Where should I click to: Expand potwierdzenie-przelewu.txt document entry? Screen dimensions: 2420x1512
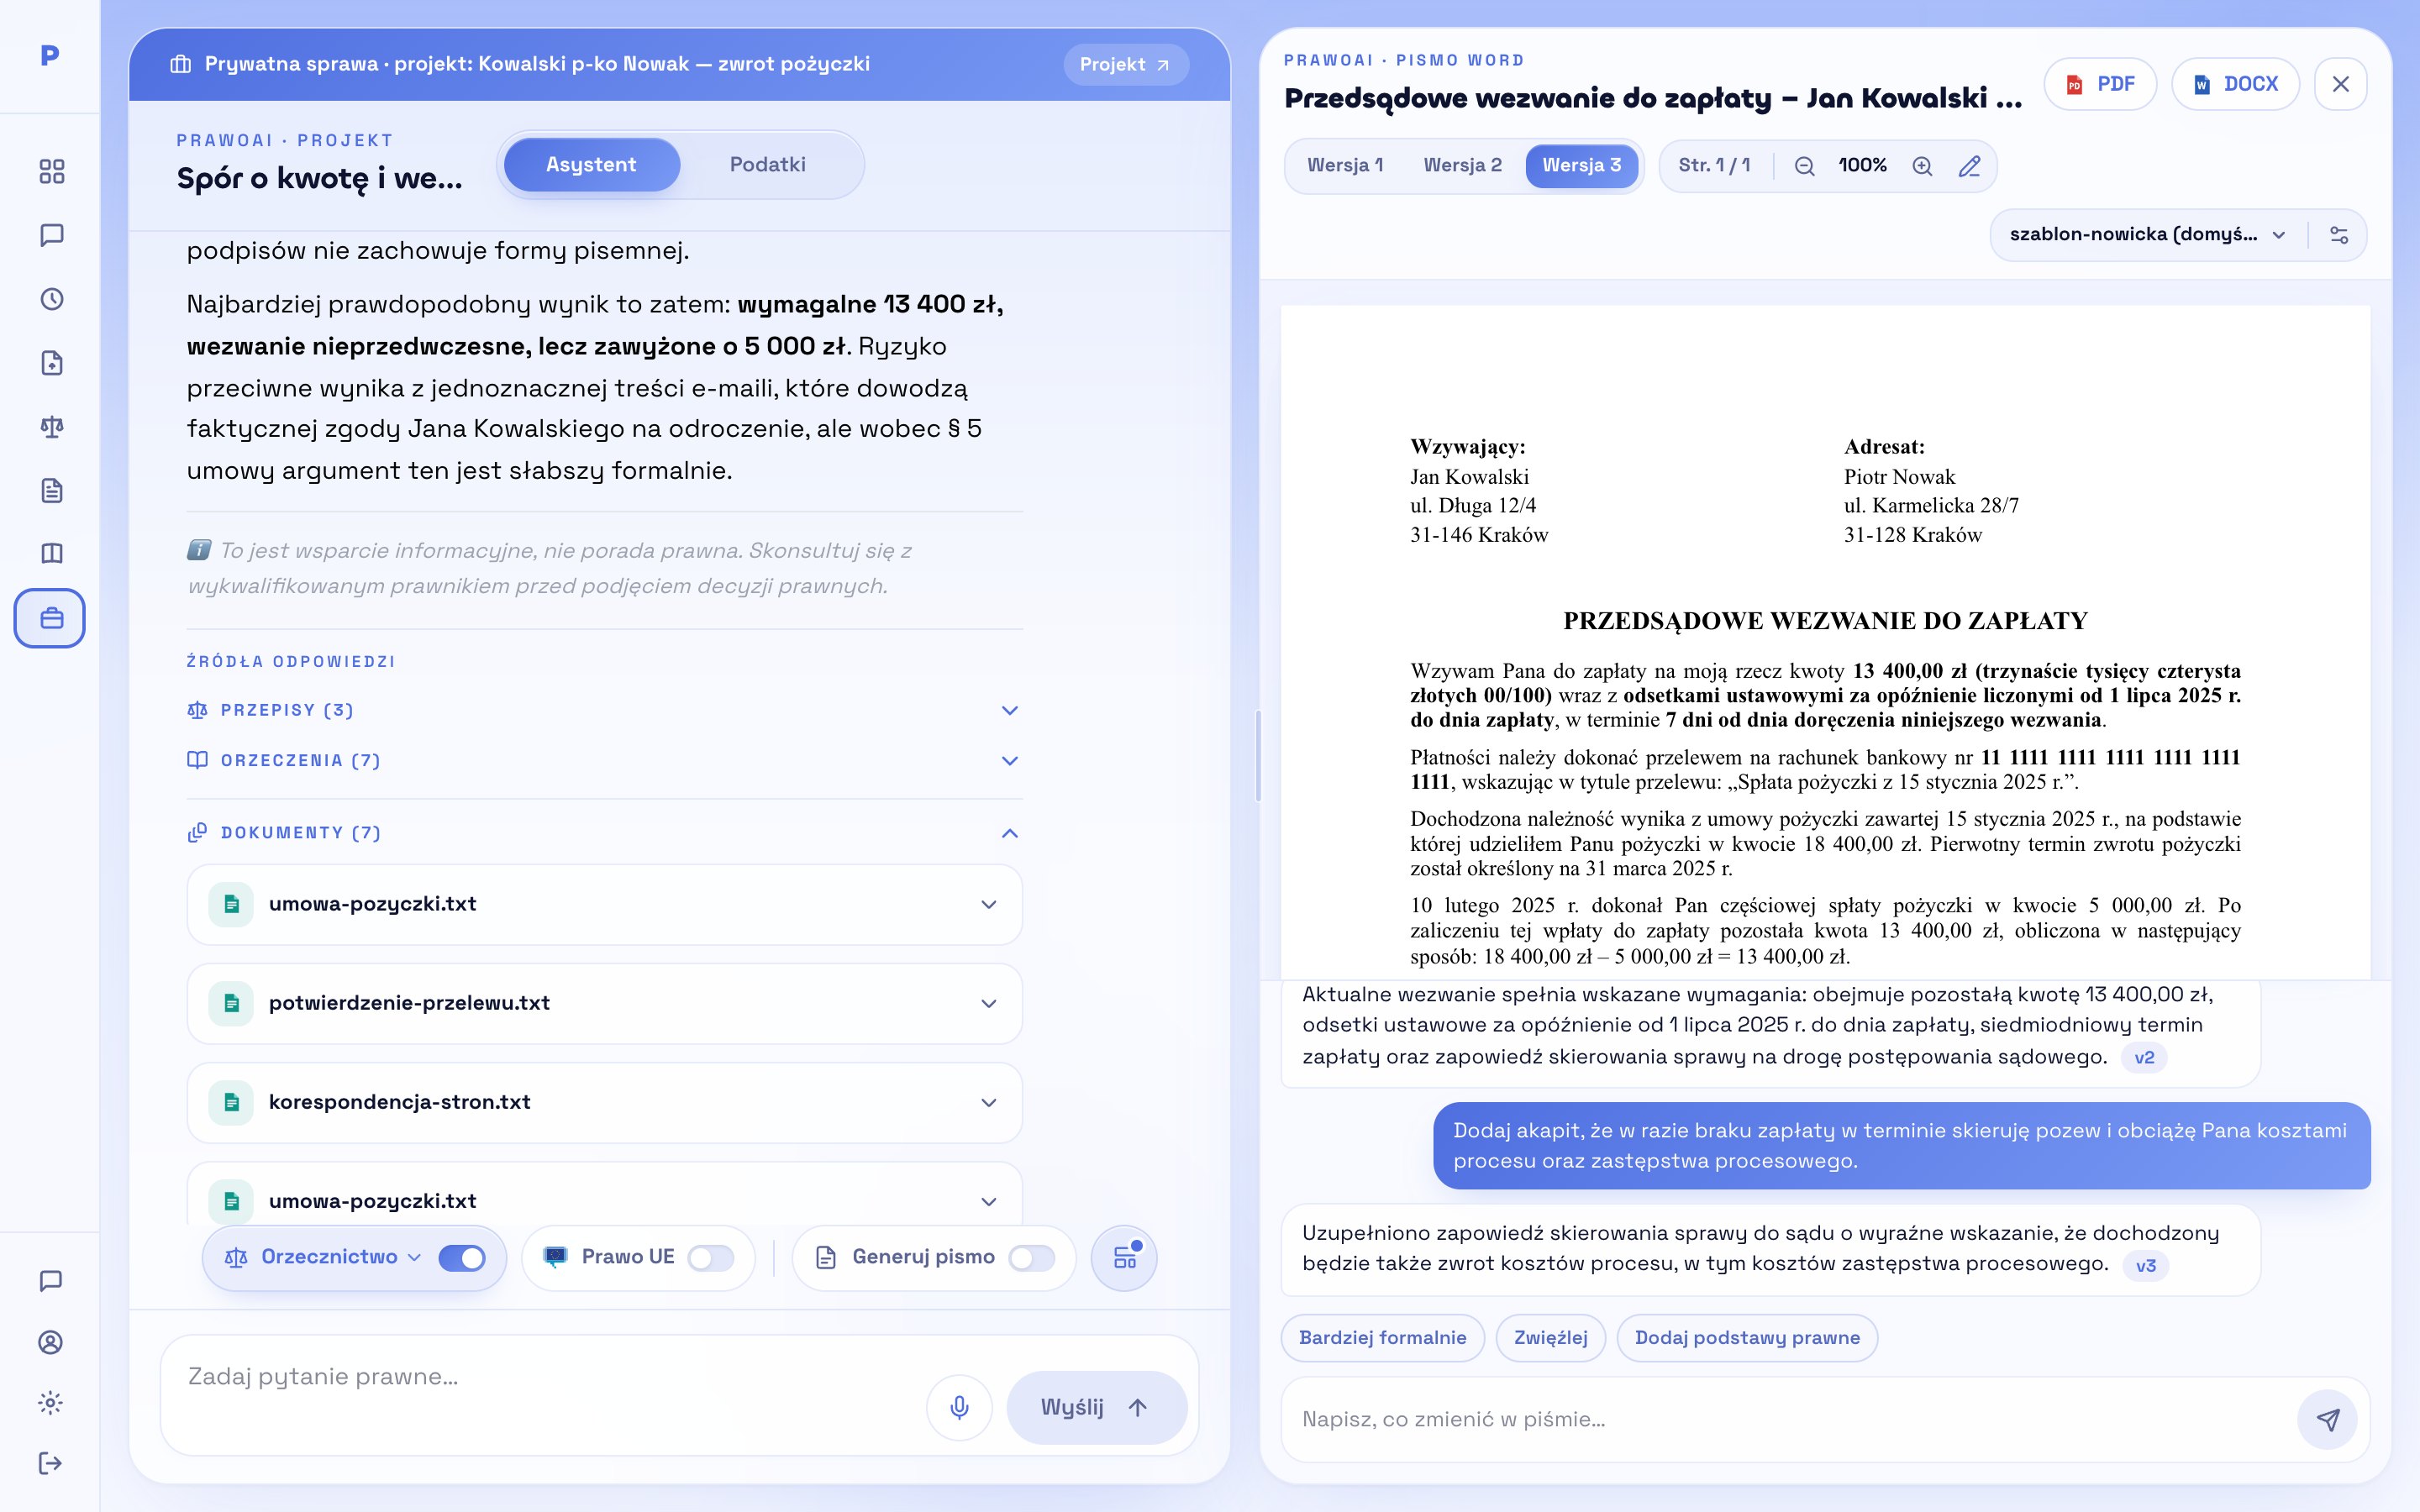604,1003
